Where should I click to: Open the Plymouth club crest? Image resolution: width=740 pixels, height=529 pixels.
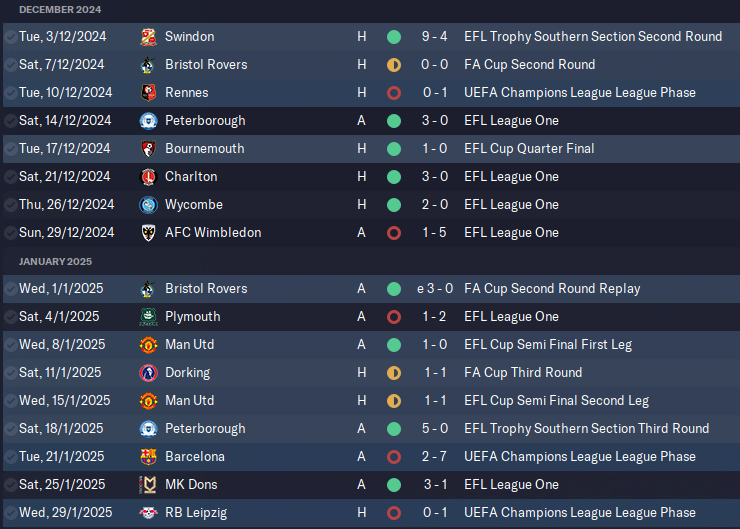point(148,317)
